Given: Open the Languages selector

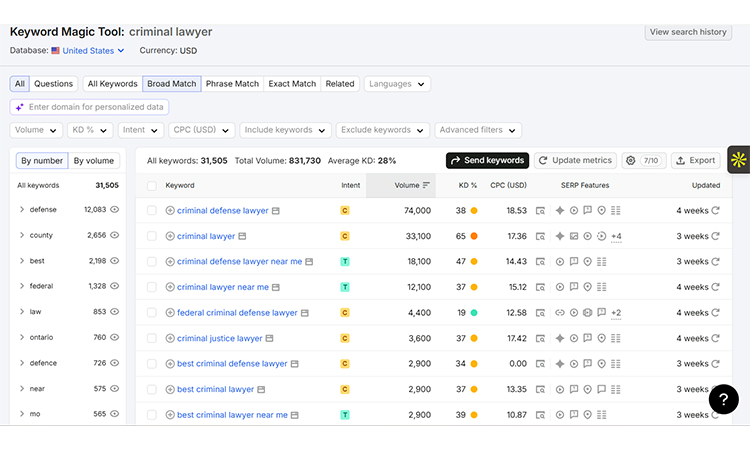Looking at the screenshot, I should 397,84.
